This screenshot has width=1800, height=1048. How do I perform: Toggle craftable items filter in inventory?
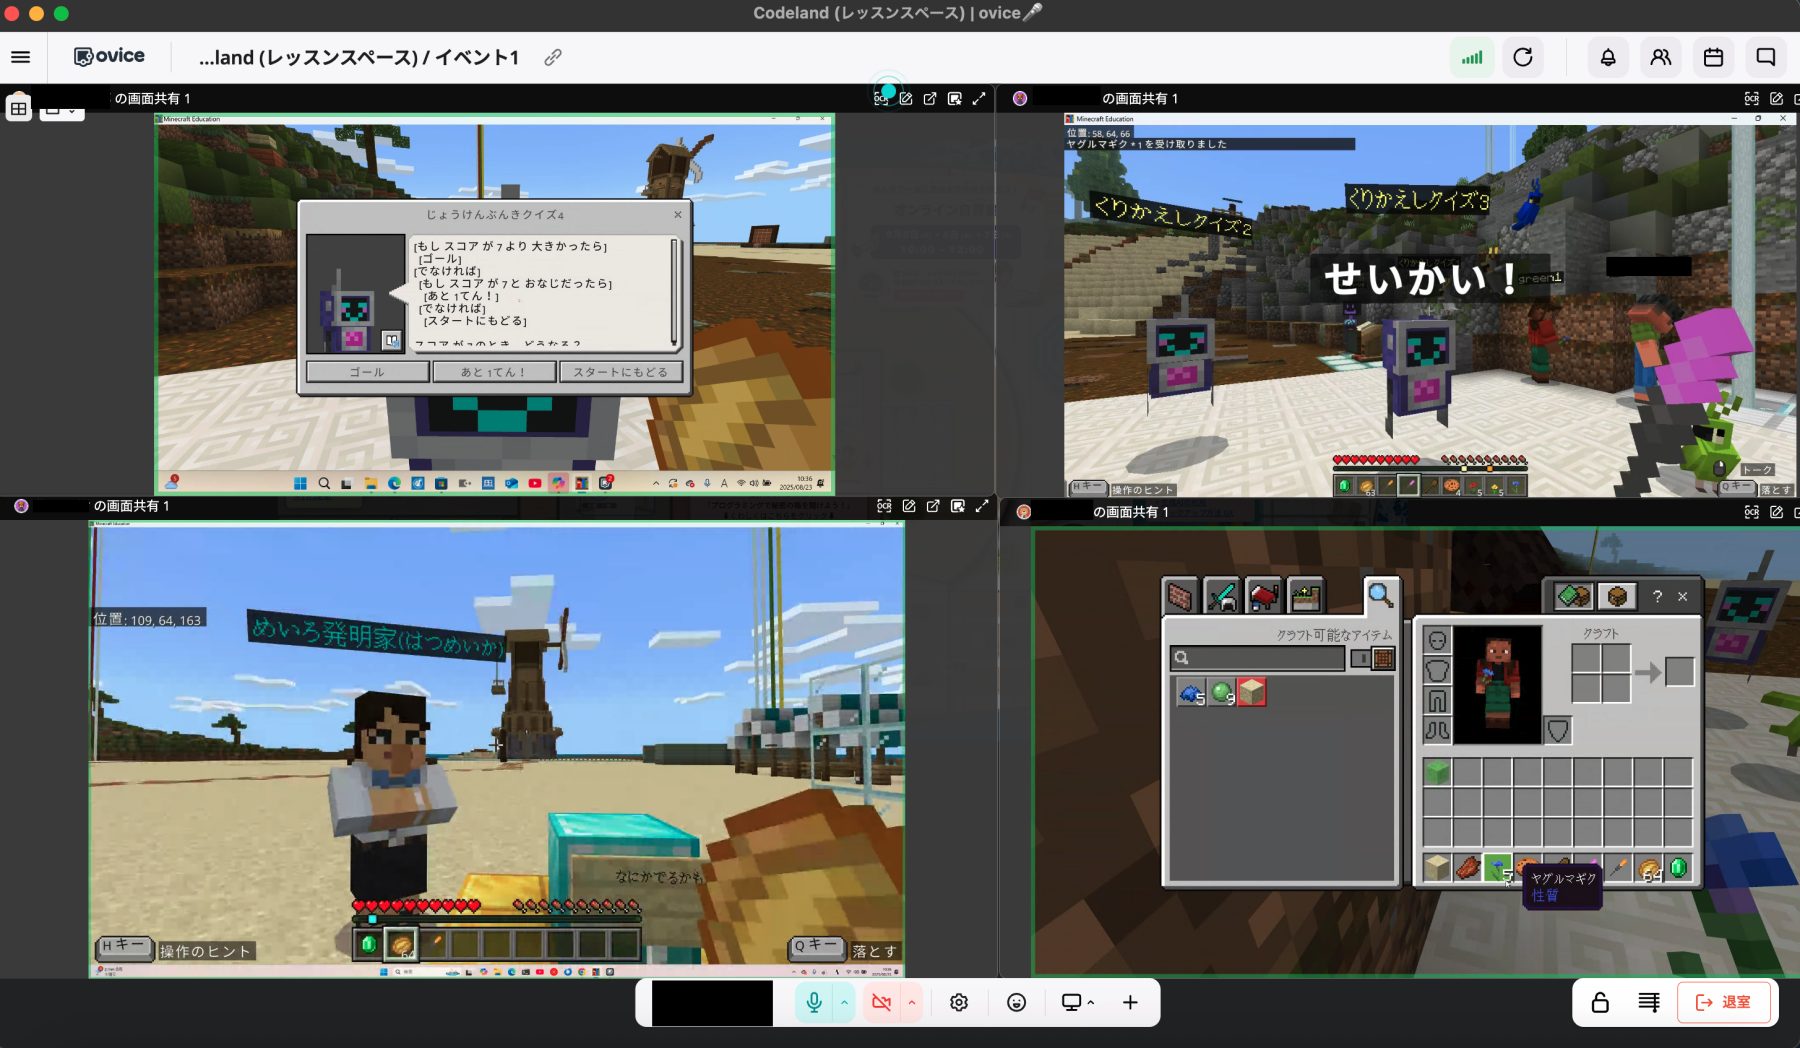[1372, 658]
